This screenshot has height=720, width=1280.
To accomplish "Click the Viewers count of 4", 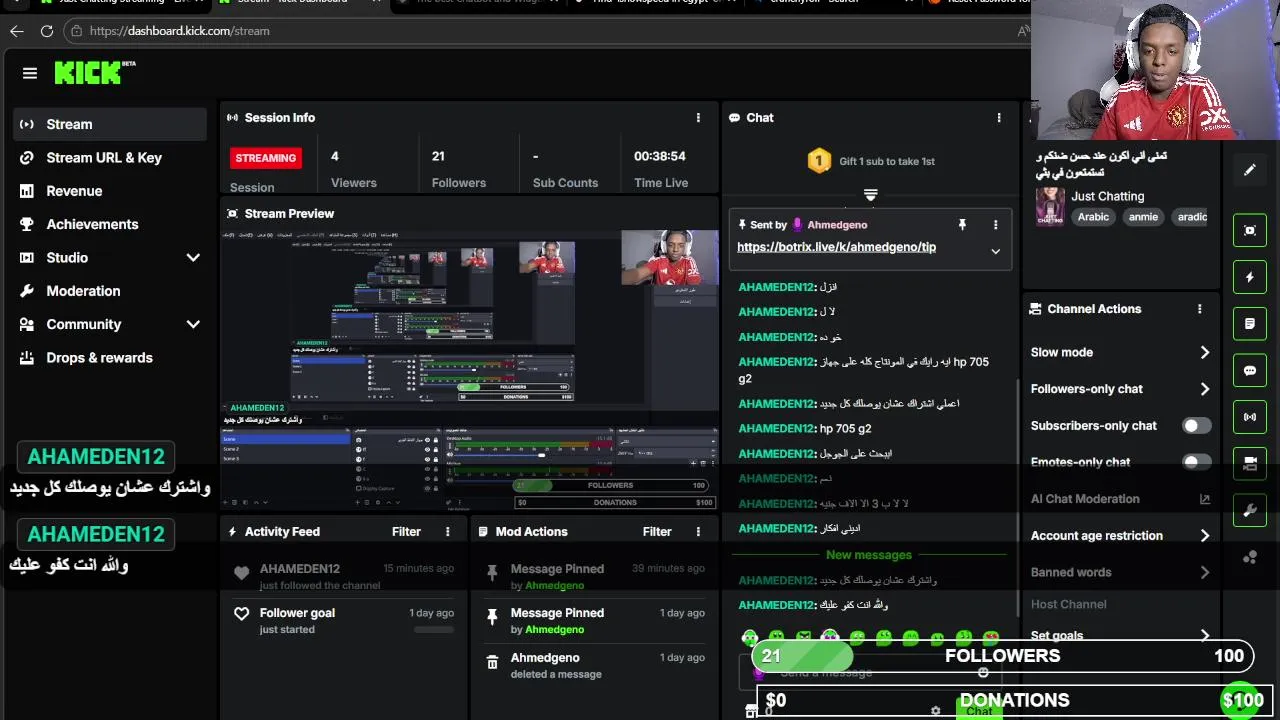I will tap(335, 156).
